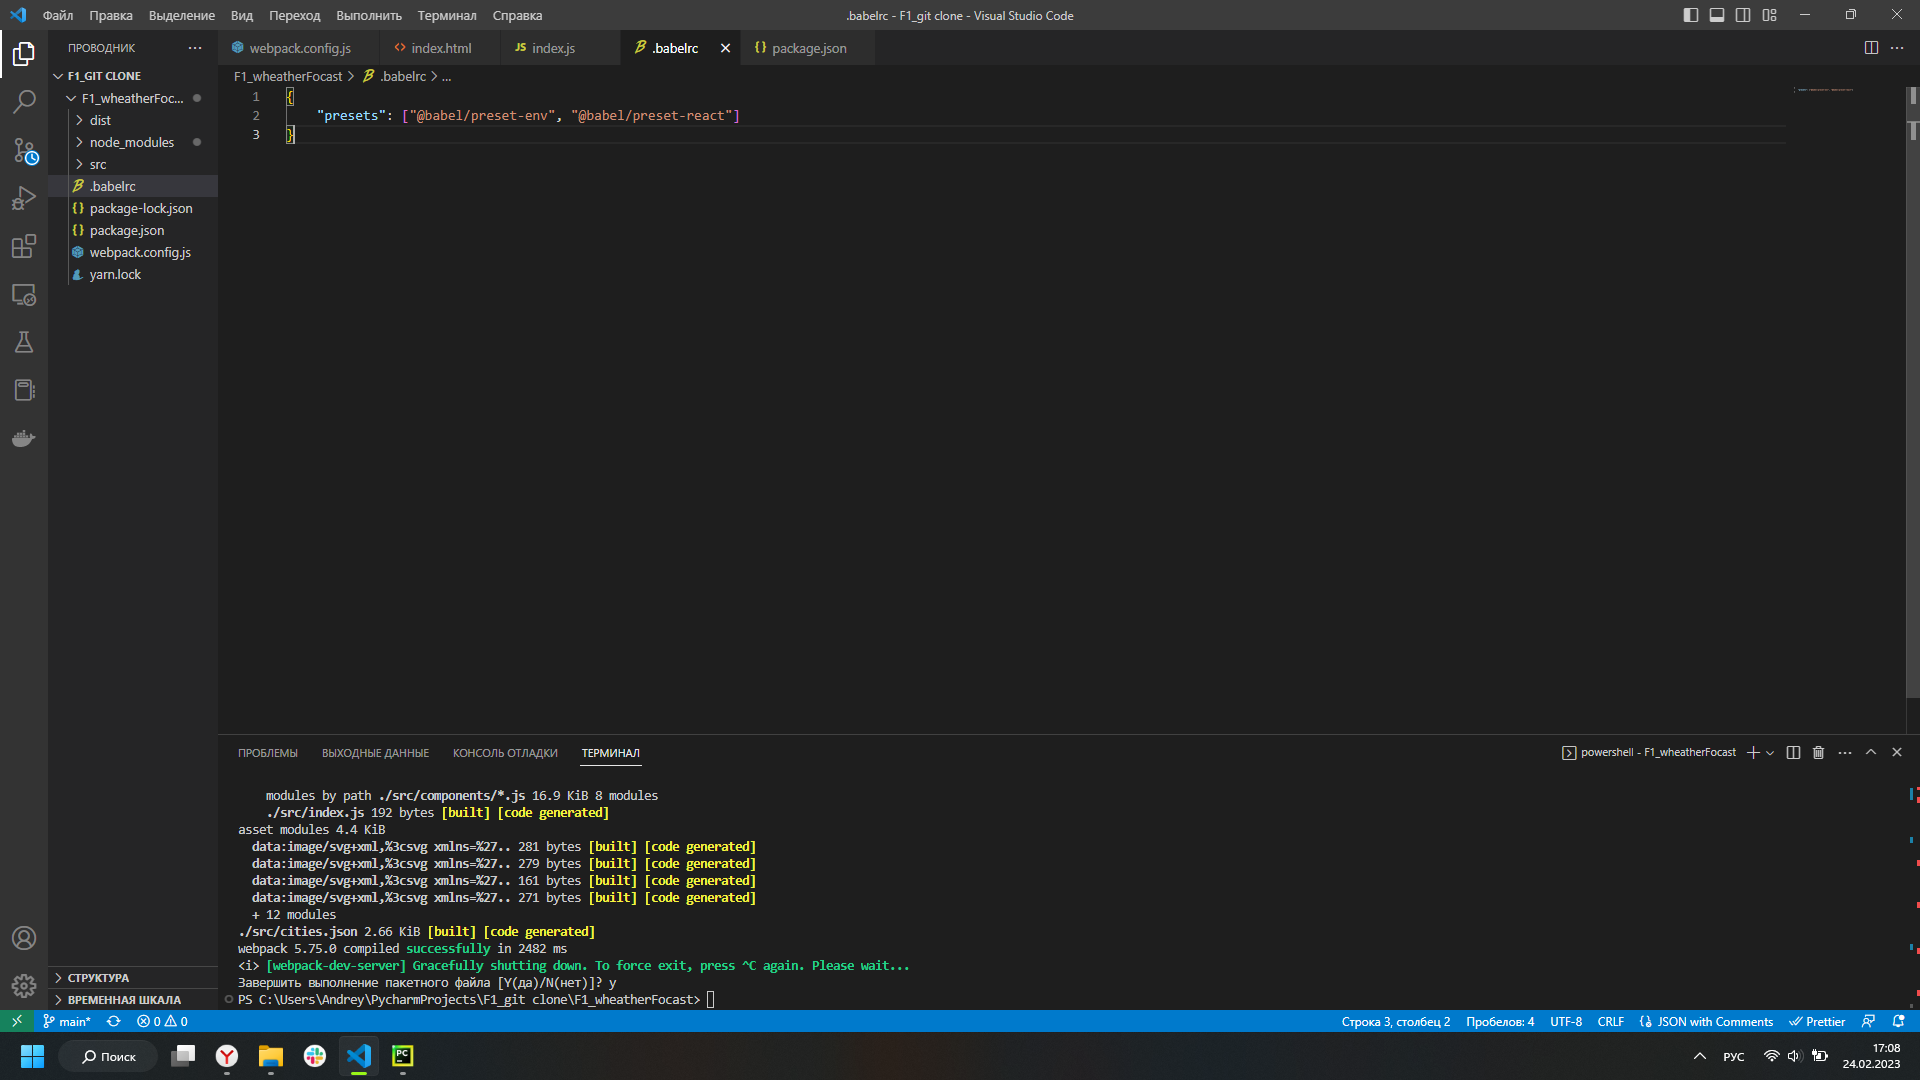This screenshot has width=1920, height=1080.
Task: Open the Manage settings gear
Action: [x=24, y=986]
